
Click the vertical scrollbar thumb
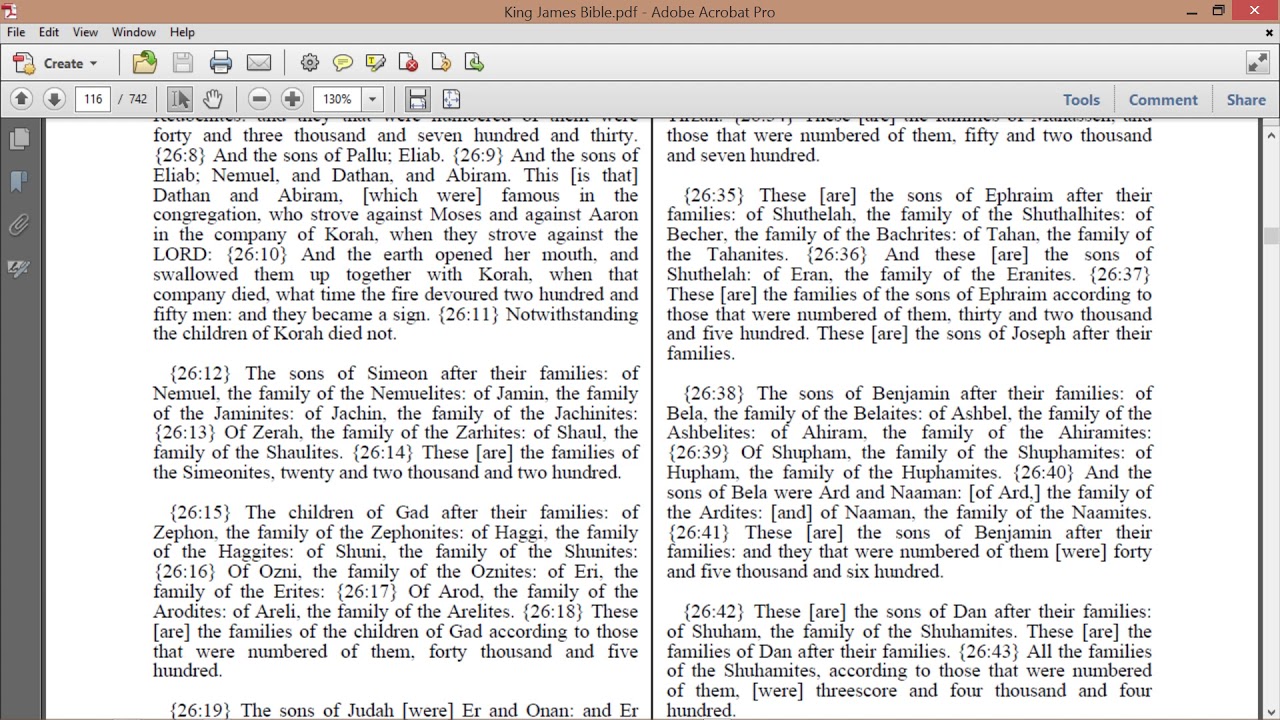[x=1271, y=236]
